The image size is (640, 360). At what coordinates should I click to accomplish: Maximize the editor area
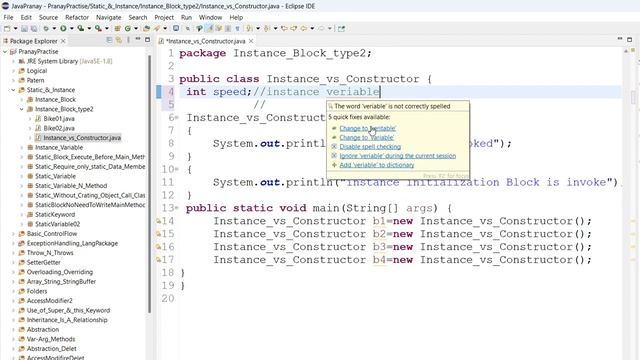pos(629,39)
